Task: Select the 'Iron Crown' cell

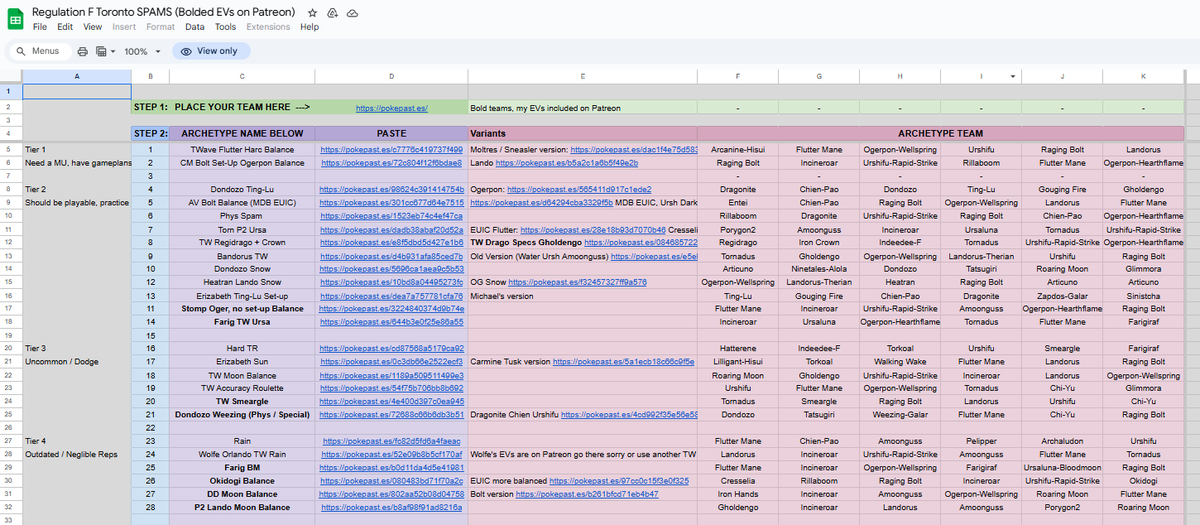Action: [x=819, y=241]
